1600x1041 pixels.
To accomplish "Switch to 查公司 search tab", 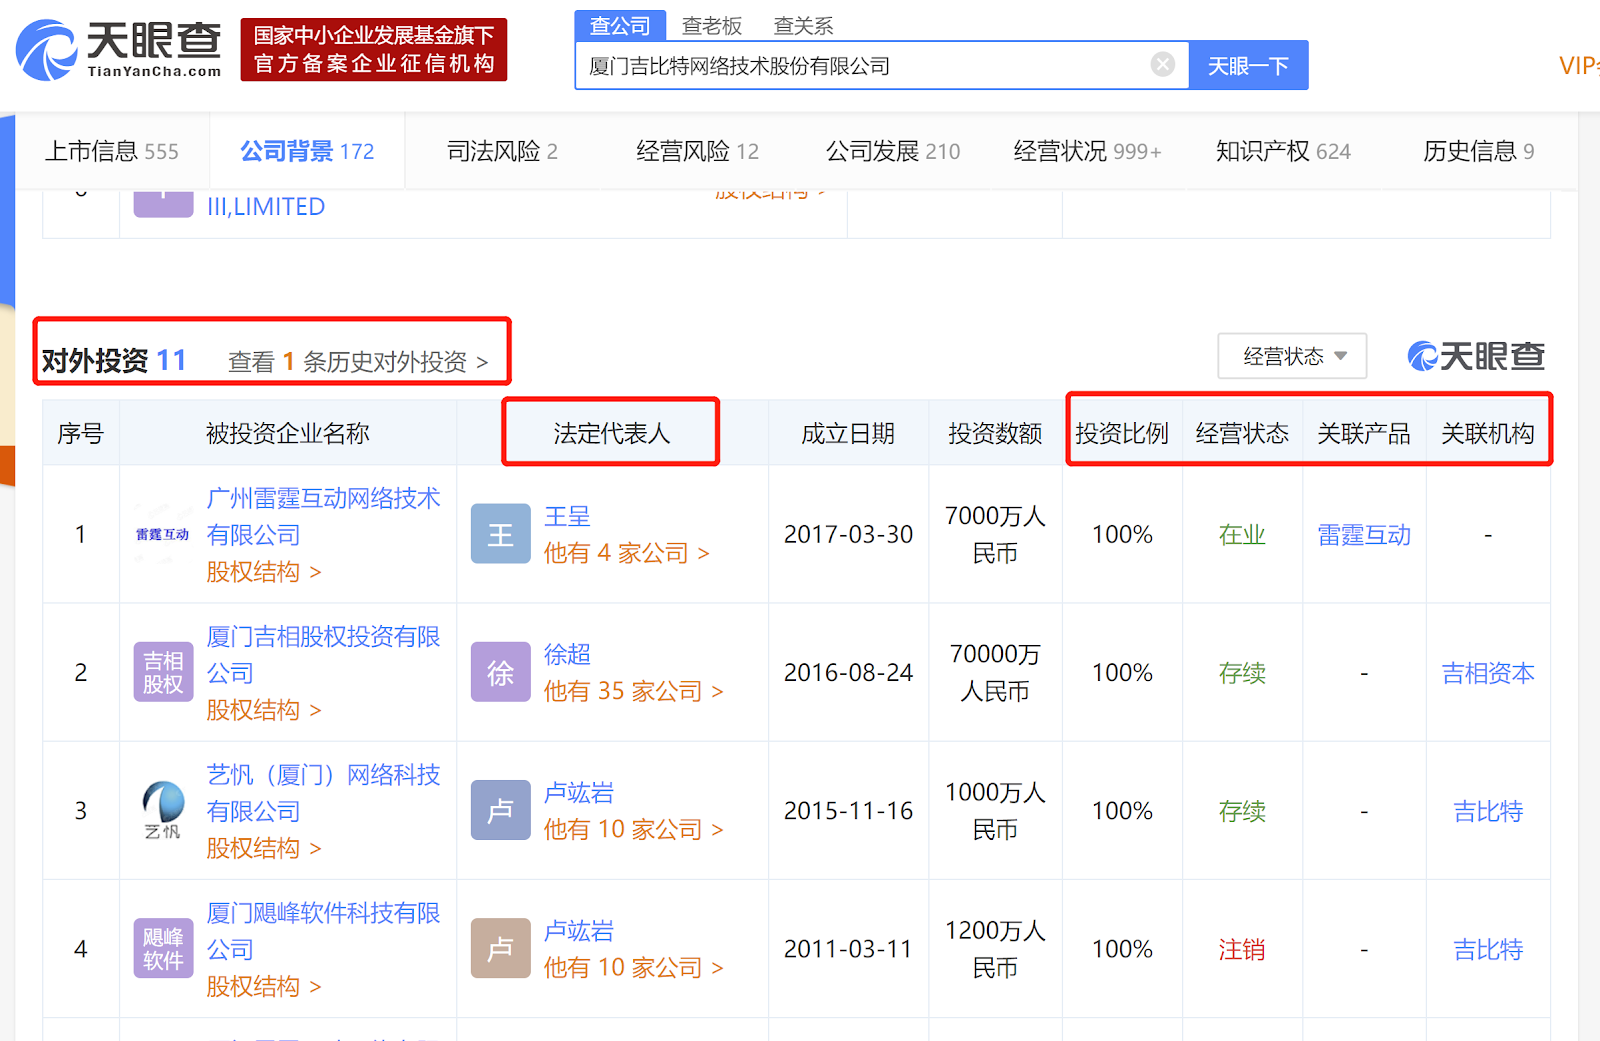I will [620, 26].
